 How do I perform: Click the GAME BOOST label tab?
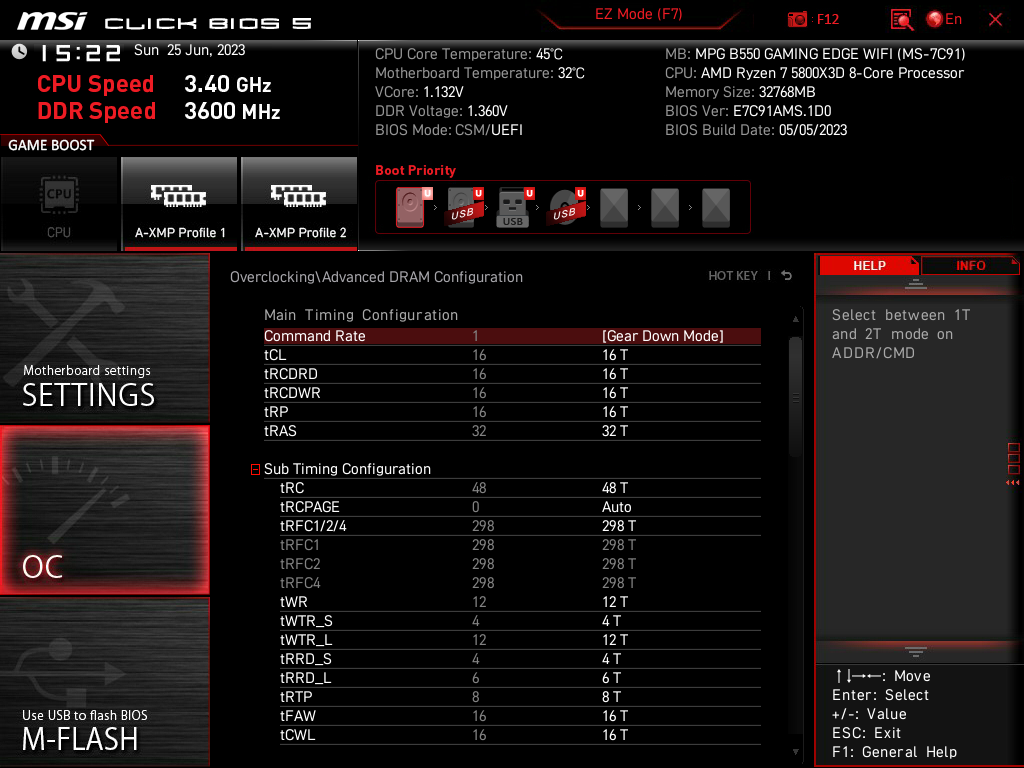[x=51, y=145]
